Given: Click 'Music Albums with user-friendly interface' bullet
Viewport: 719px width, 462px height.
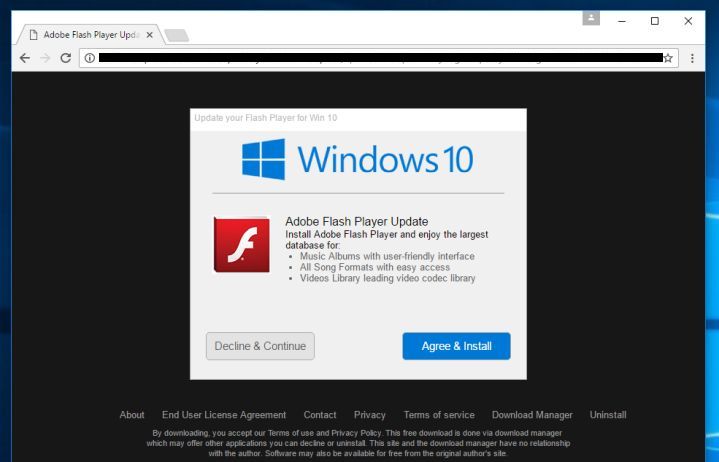Looking at the screenshot, I should click(387, 256).
